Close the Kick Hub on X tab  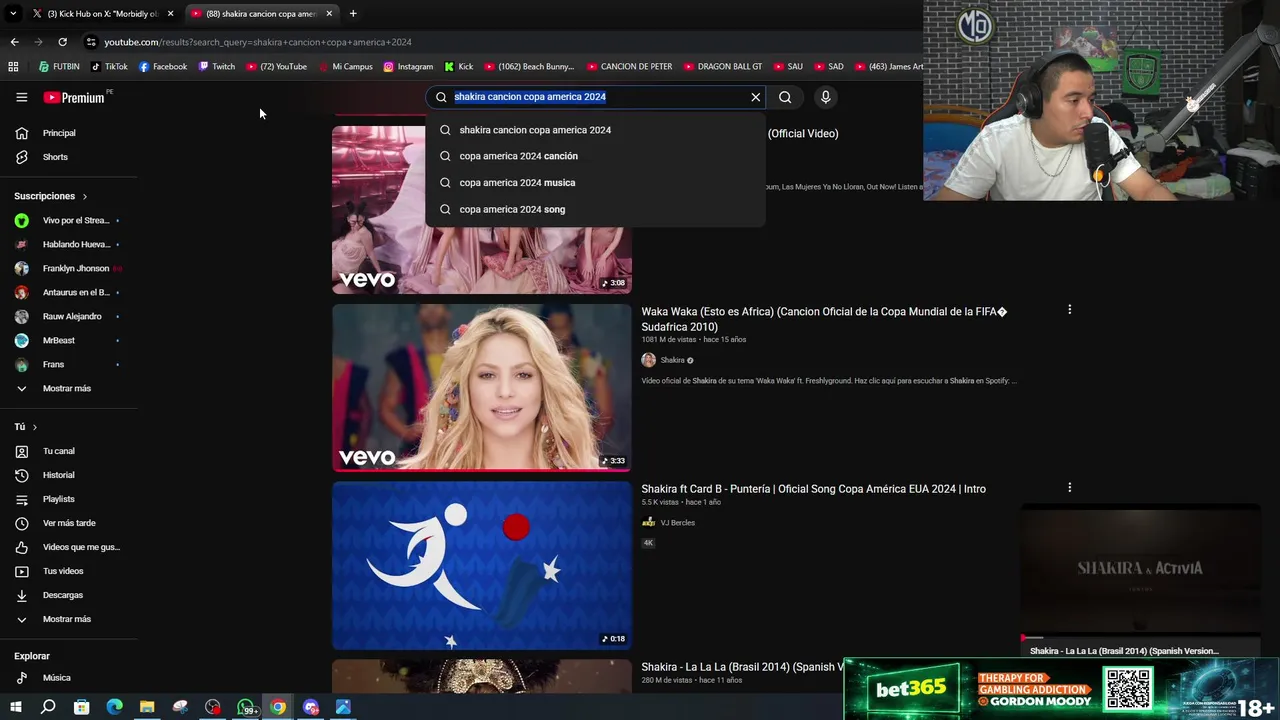point(170,13)
